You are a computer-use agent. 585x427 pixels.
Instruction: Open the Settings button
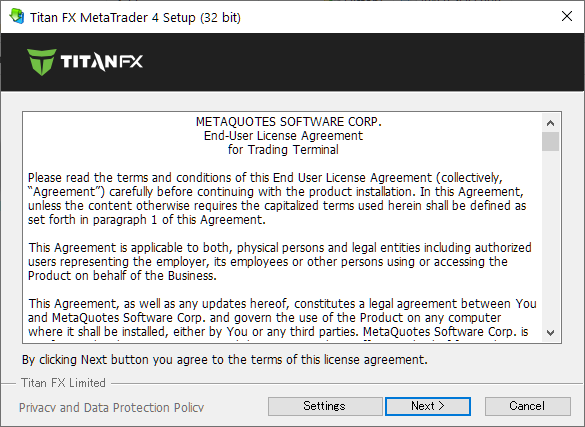325,406
